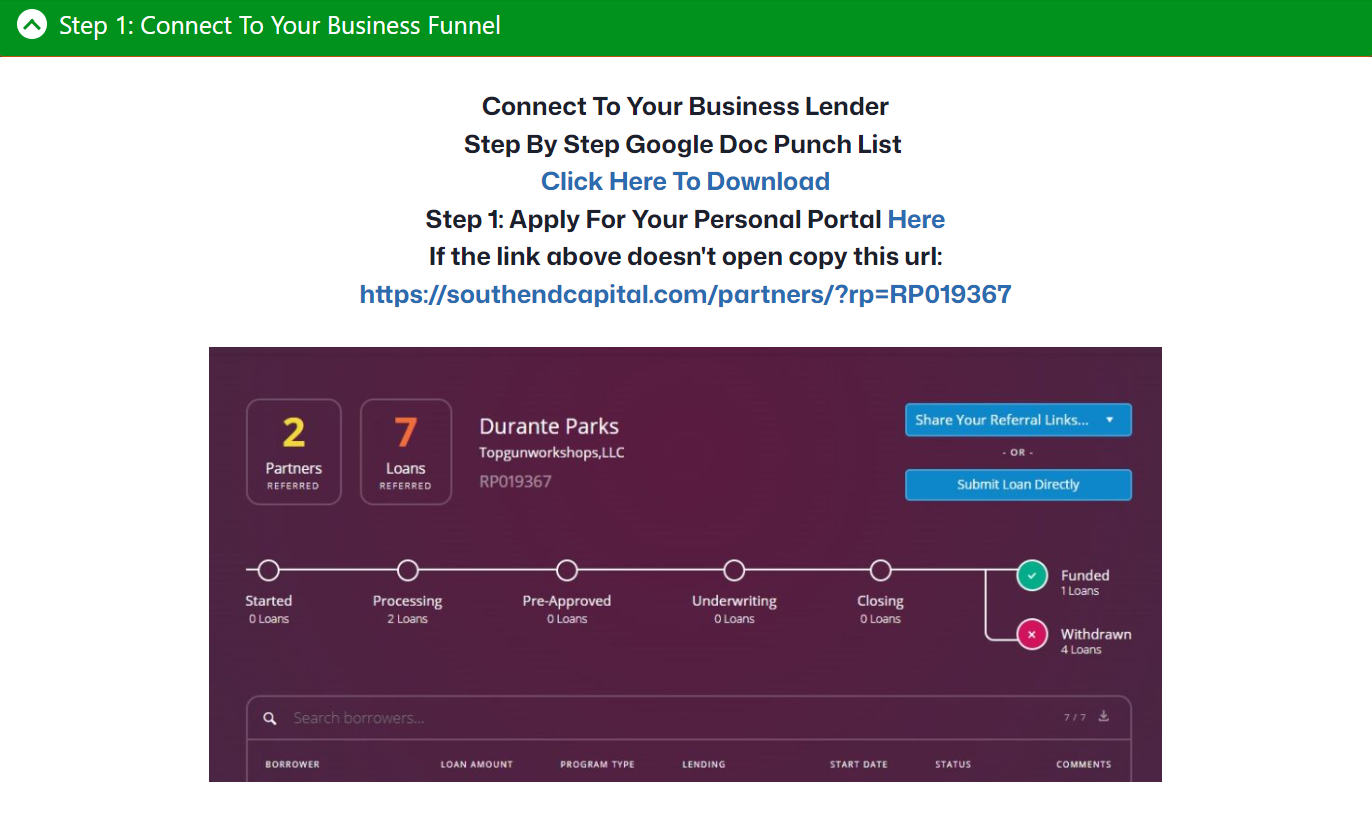Click the 7 / 7 borrower count

(x=1074, y=717)
